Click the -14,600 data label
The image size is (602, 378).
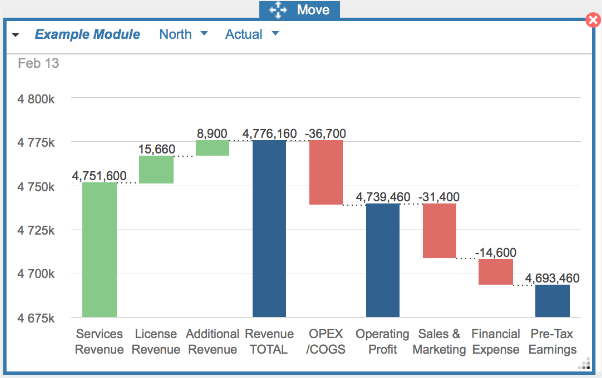496,253
